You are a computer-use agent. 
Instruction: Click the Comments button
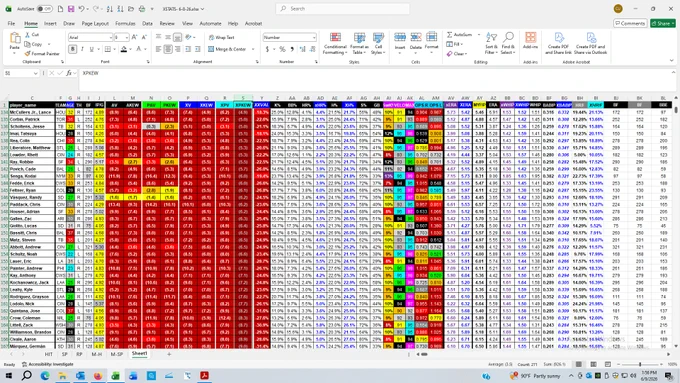(630, 23)
